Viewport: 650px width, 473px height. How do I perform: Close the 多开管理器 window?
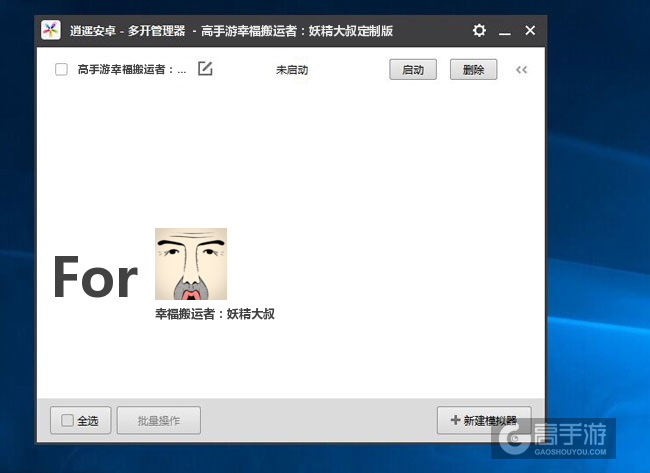[x=530, y=30]
